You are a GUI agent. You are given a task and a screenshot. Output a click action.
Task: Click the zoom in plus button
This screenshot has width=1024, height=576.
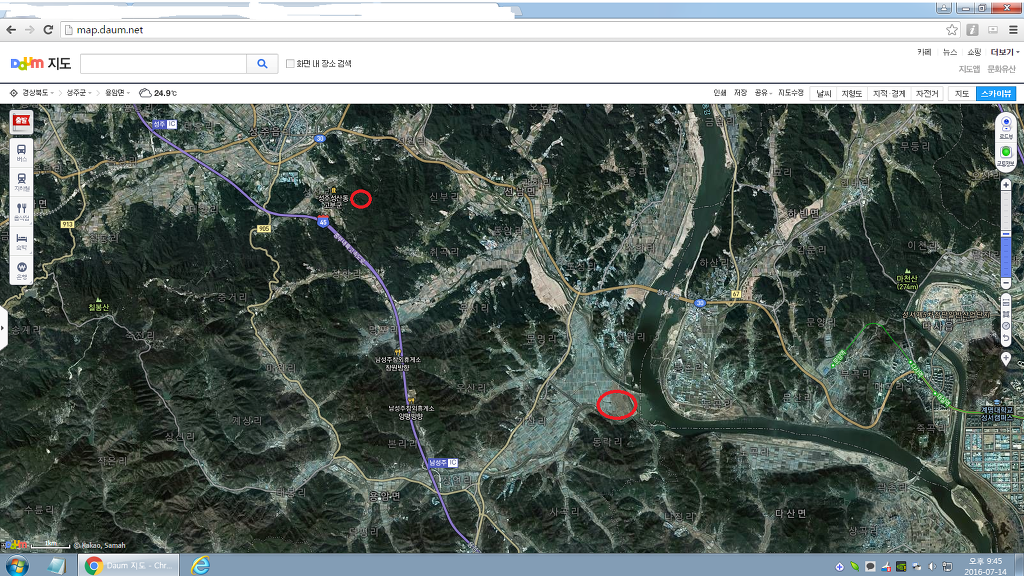tap(1005, 185)
